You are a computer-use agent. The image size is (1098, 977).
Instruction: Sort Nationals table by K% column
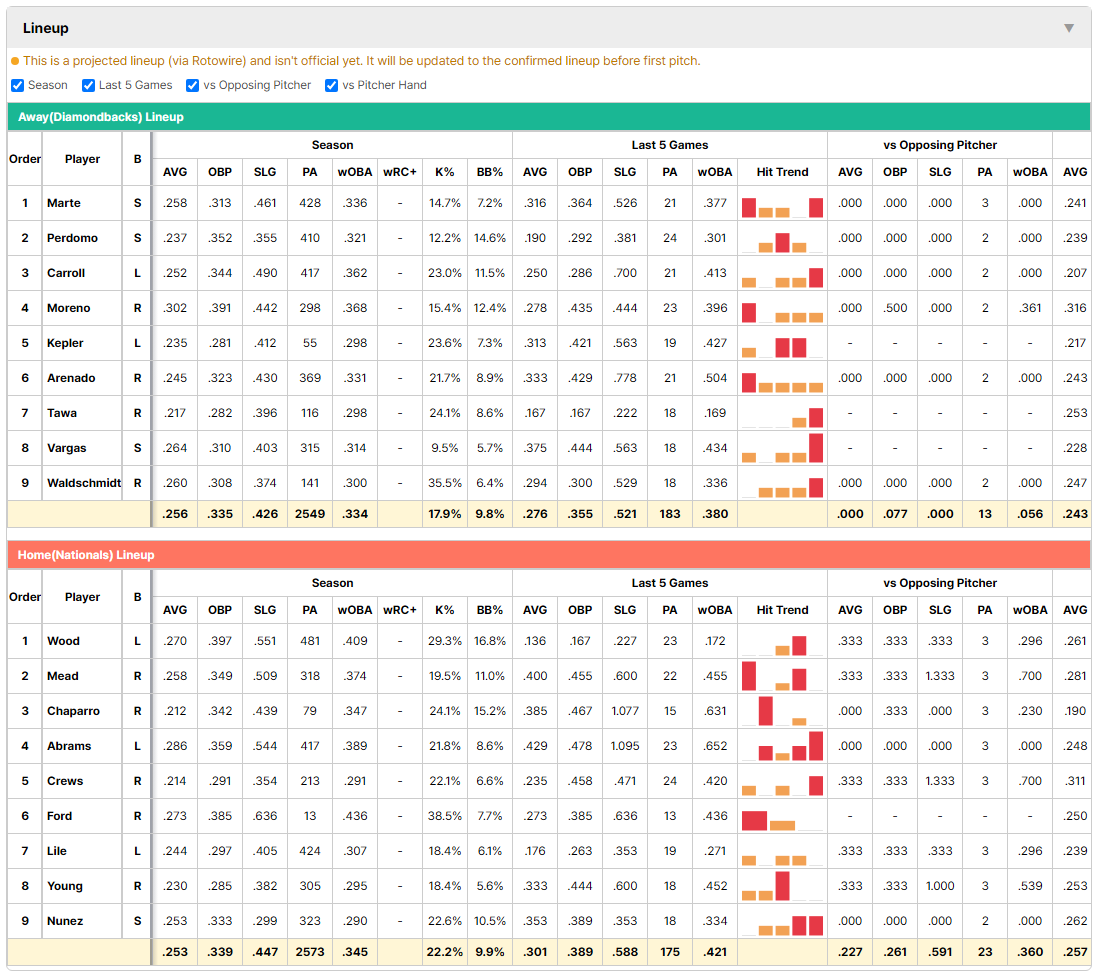pyautogui.click(x=445, y=610)
